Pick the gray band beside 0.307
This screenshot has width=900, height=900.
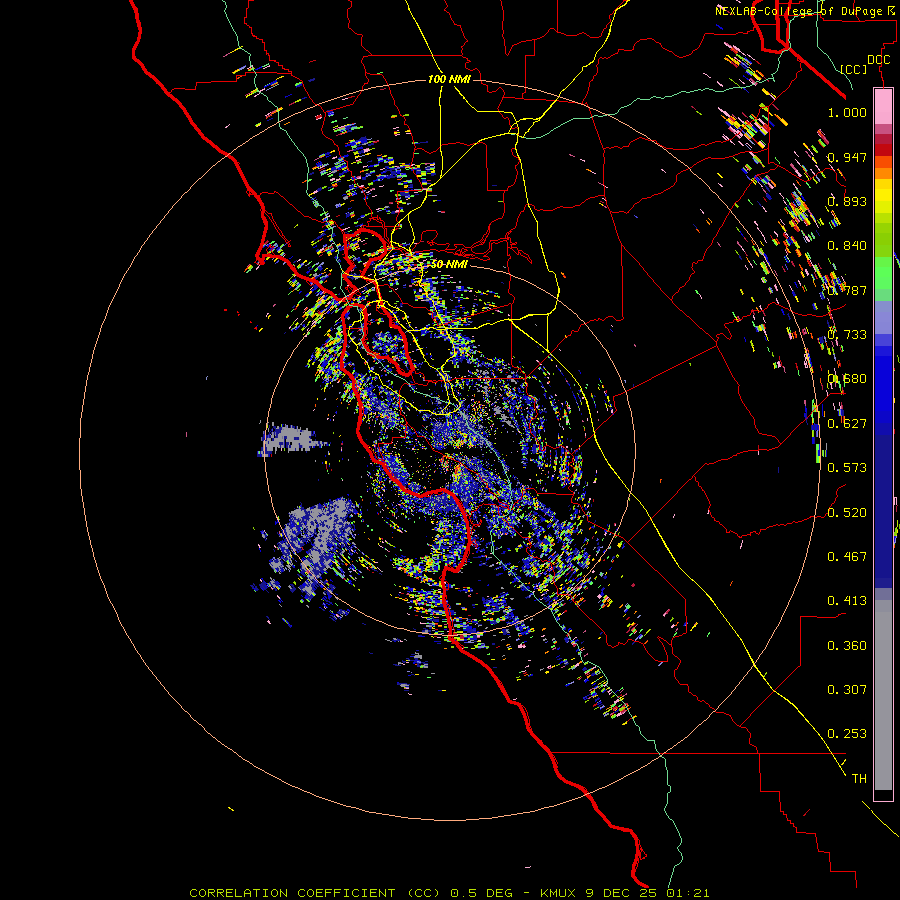[883, 695]
